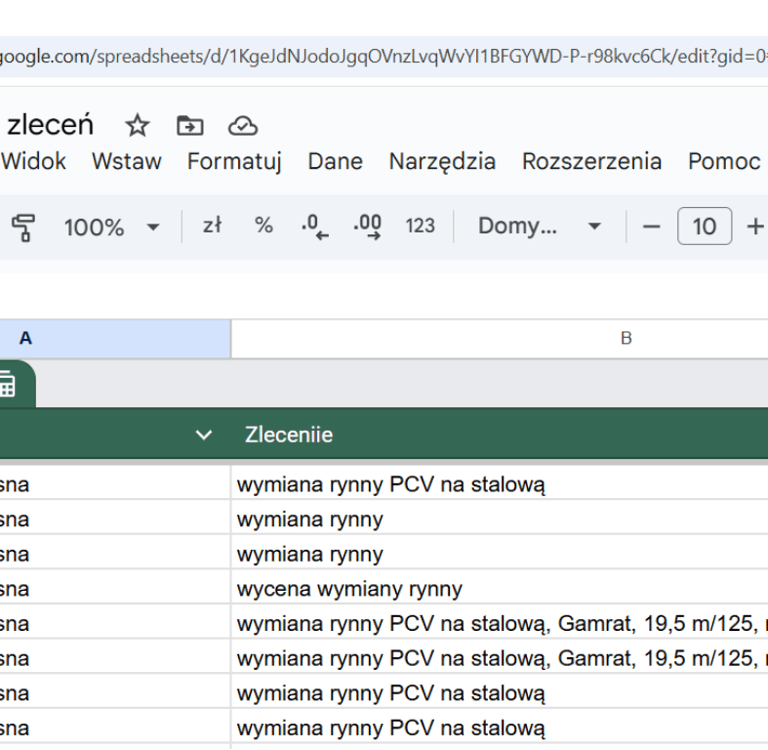Viewport: 768px width, 750px height.
Task: Format as currency with zł button
Action: pos(211,226)
